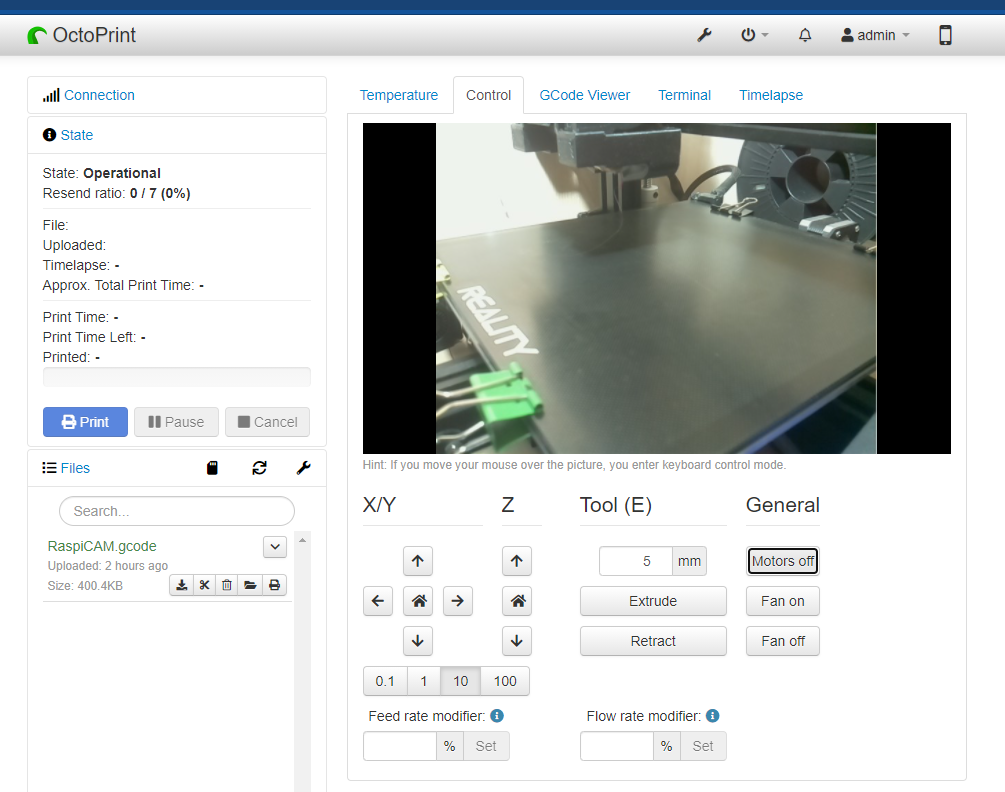Open the power/system dropdown
The image size is (1005, 792).
755,35
